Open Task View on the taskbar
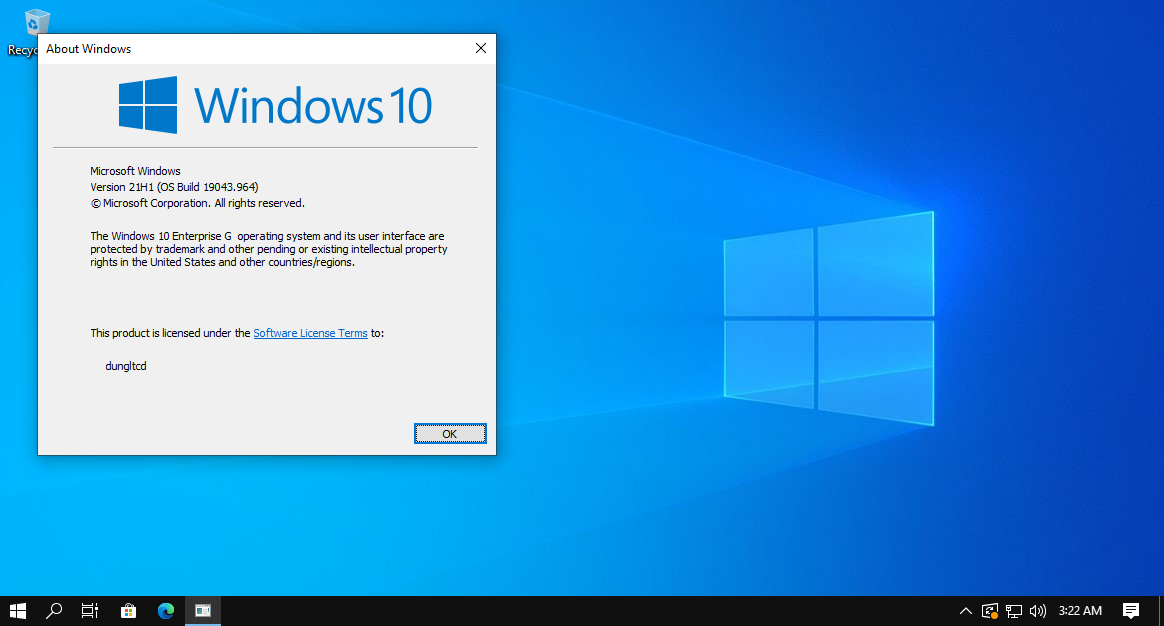Screen dimensions: 1164x626 pyautogui.click(x=90, y=610)
